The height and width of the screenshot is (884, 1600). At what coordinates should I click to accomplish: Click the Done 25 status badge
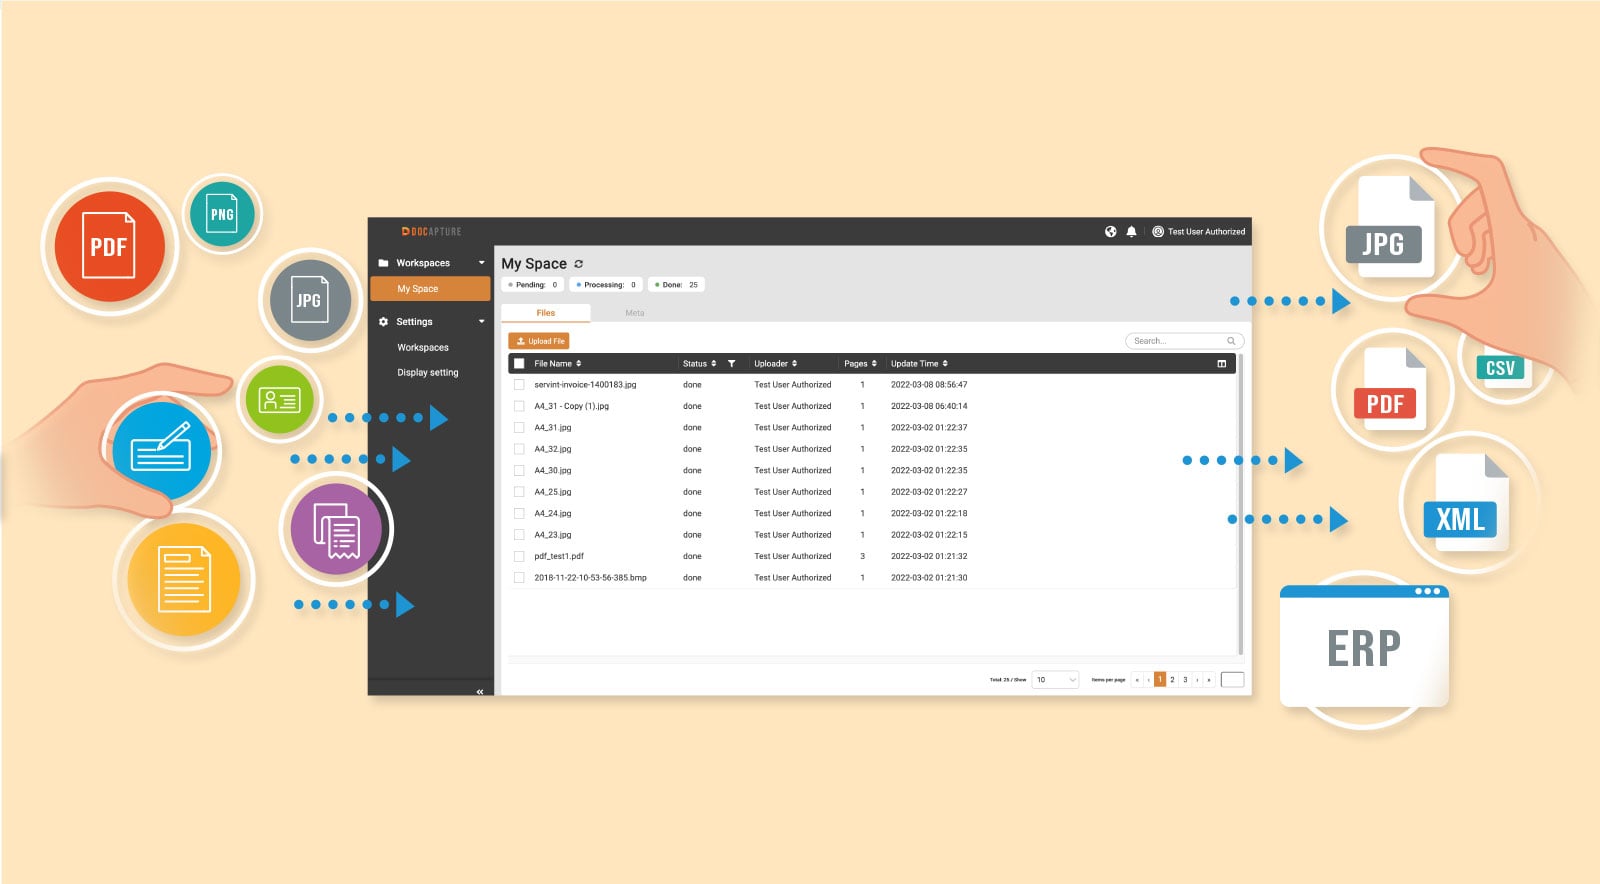click(x=676, y=285)
